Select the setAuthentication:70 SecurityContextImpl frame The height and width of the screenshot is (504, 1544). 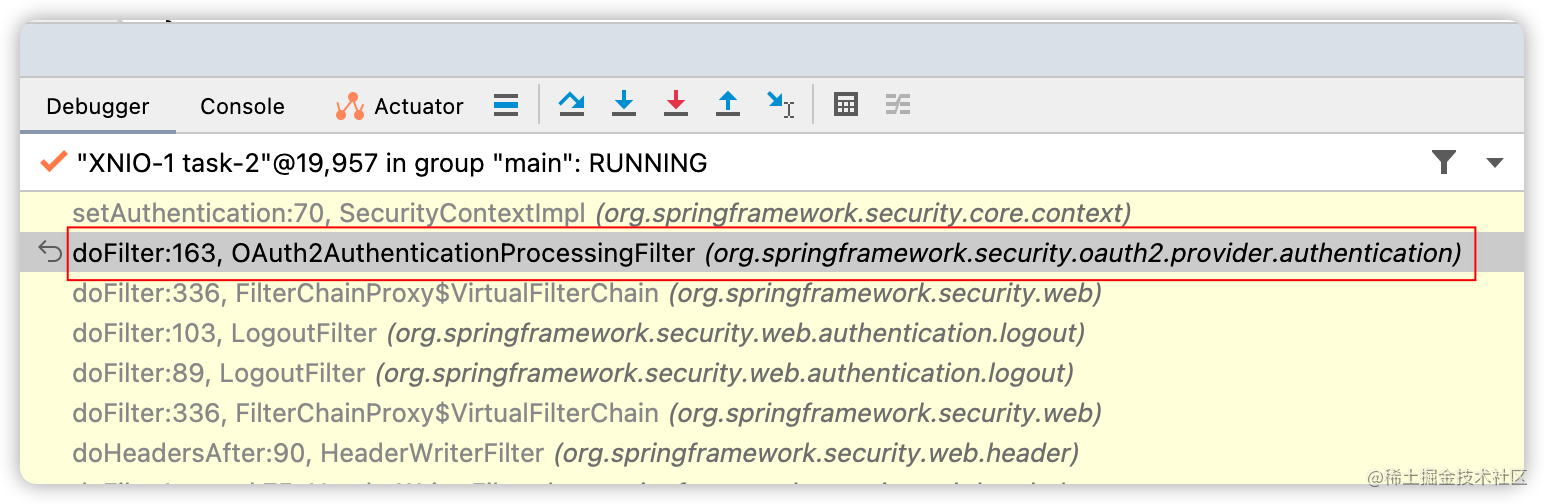click(x=772, y=213)
